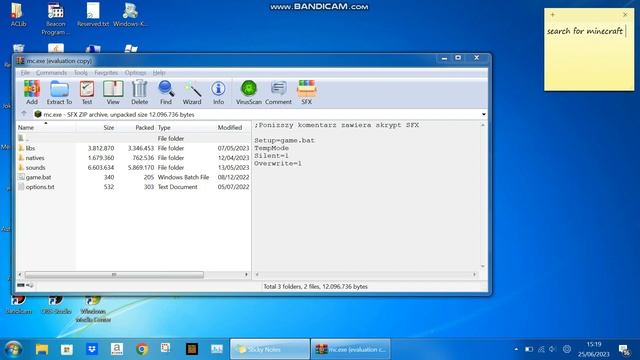Open the Help menu
640x360 pixels.
pyautogui.click(x=159, y=73)
